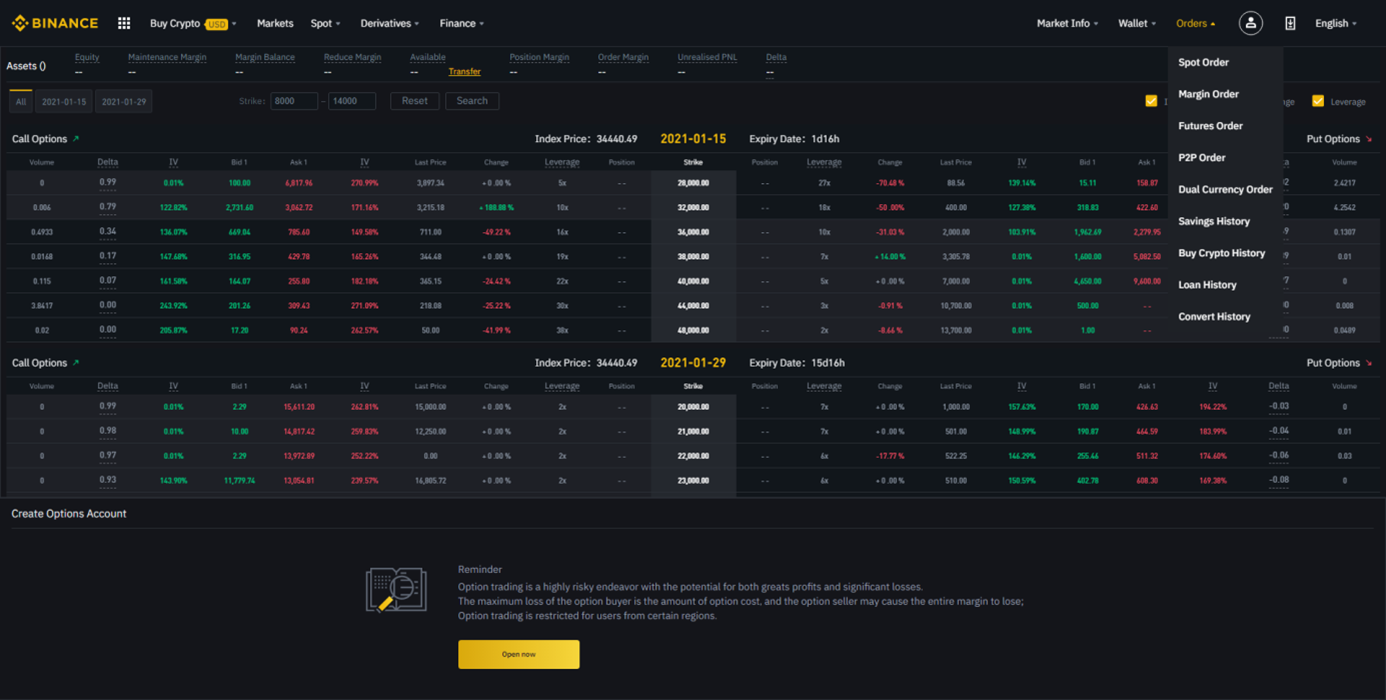Click the Reset button for strike filters
Image resolution: width=1386 pixels, height=700 pixels.
tap(414, 100)
